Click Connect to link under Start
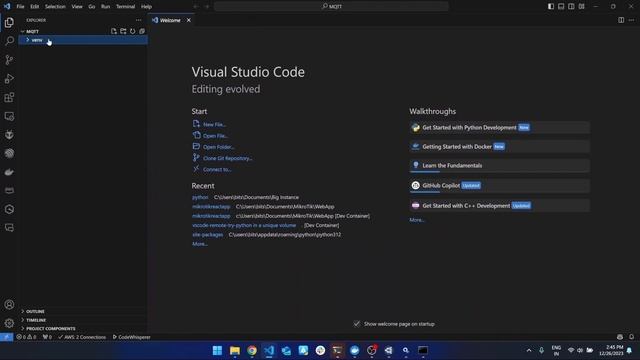The height and width of the screenshot is (360, 640). (217, 169)
